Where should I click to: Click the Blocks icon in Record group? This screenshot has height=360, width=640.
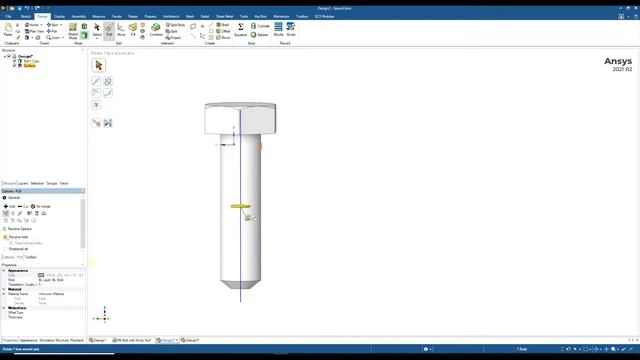(278, 27)
